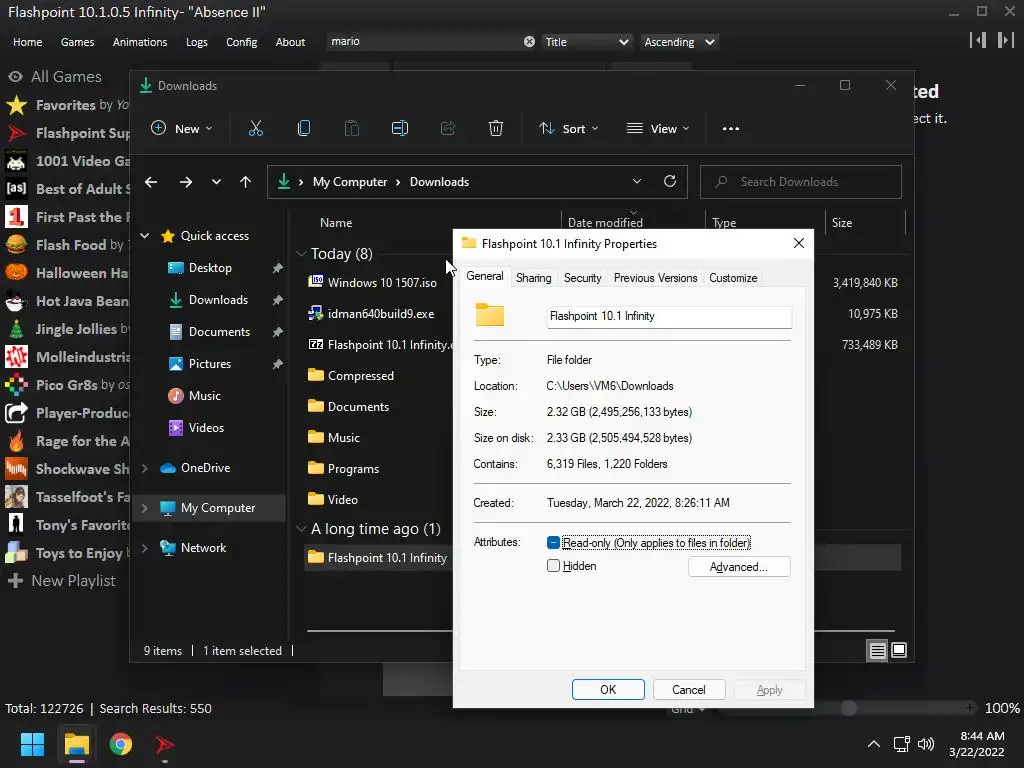Open the volume speaker tray icon
The width and height of the screenshot is (1024, 768).
click(x=926, y=744)
